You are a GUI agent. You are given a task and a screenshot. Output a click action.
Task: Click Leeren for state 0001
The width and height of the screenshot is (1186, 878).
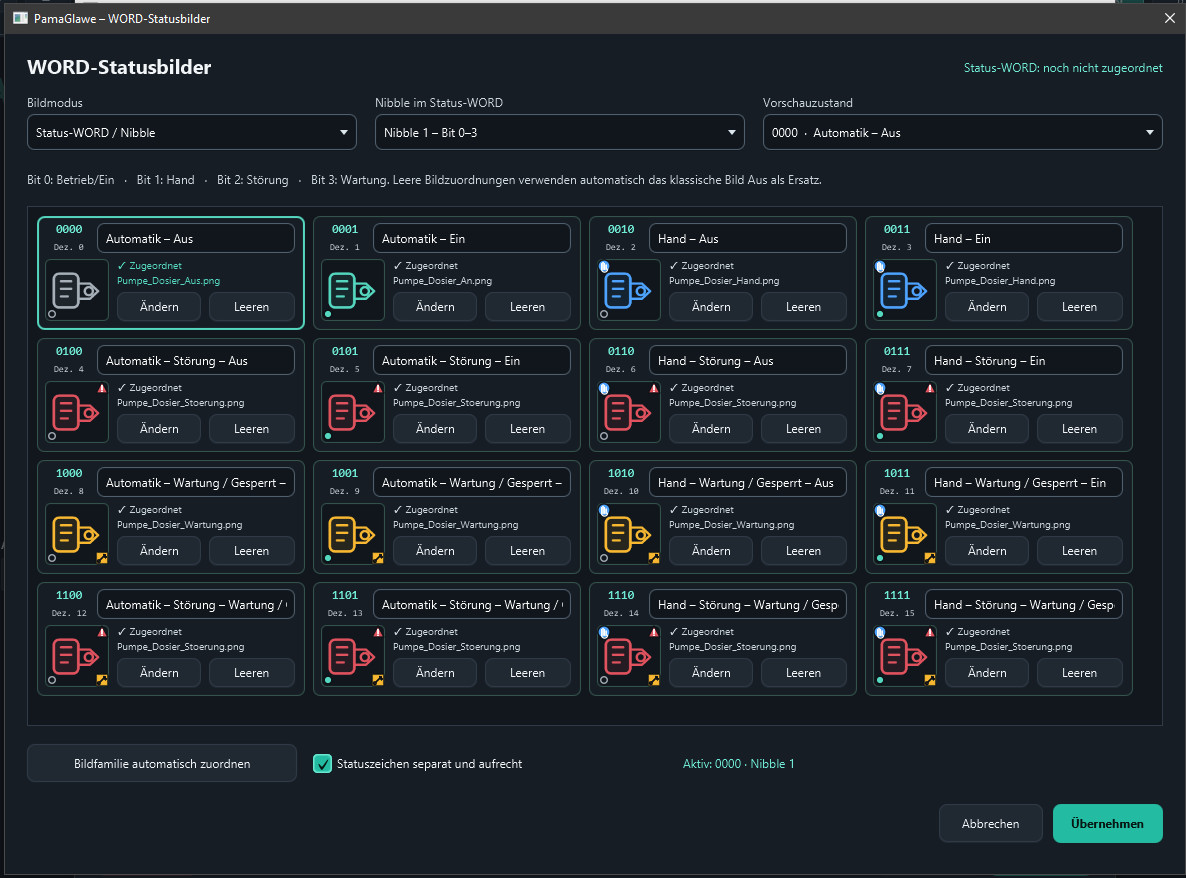click(527, 307)
